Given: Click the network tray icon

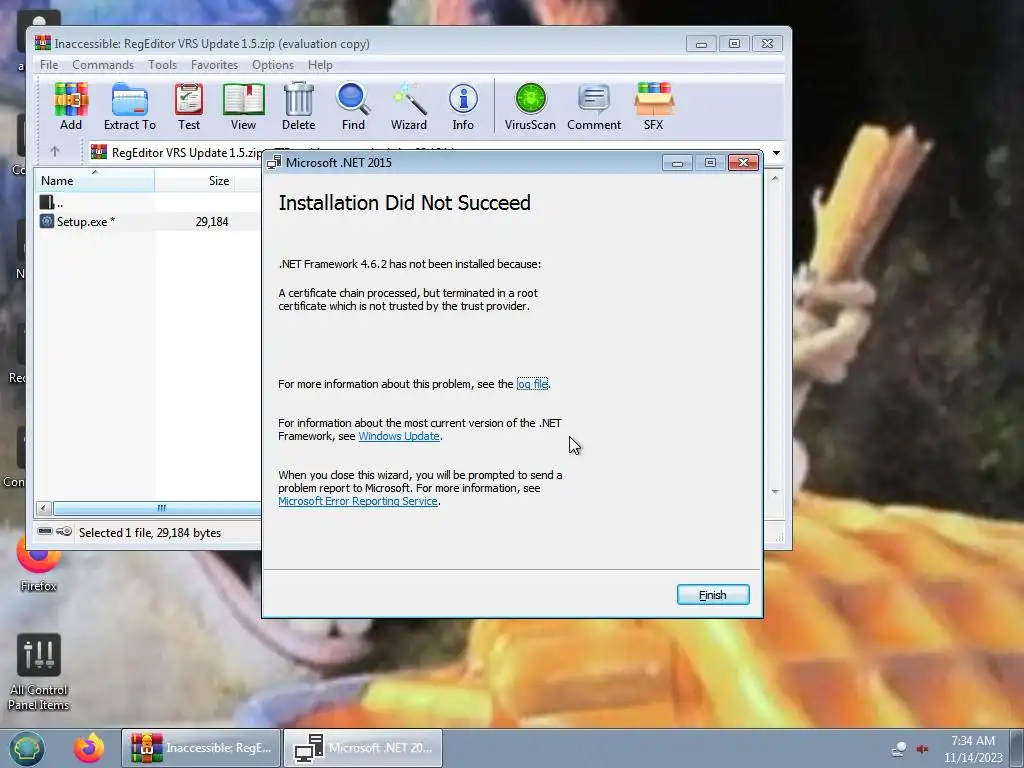Looking at the screenshot, I should click(899, 749).
